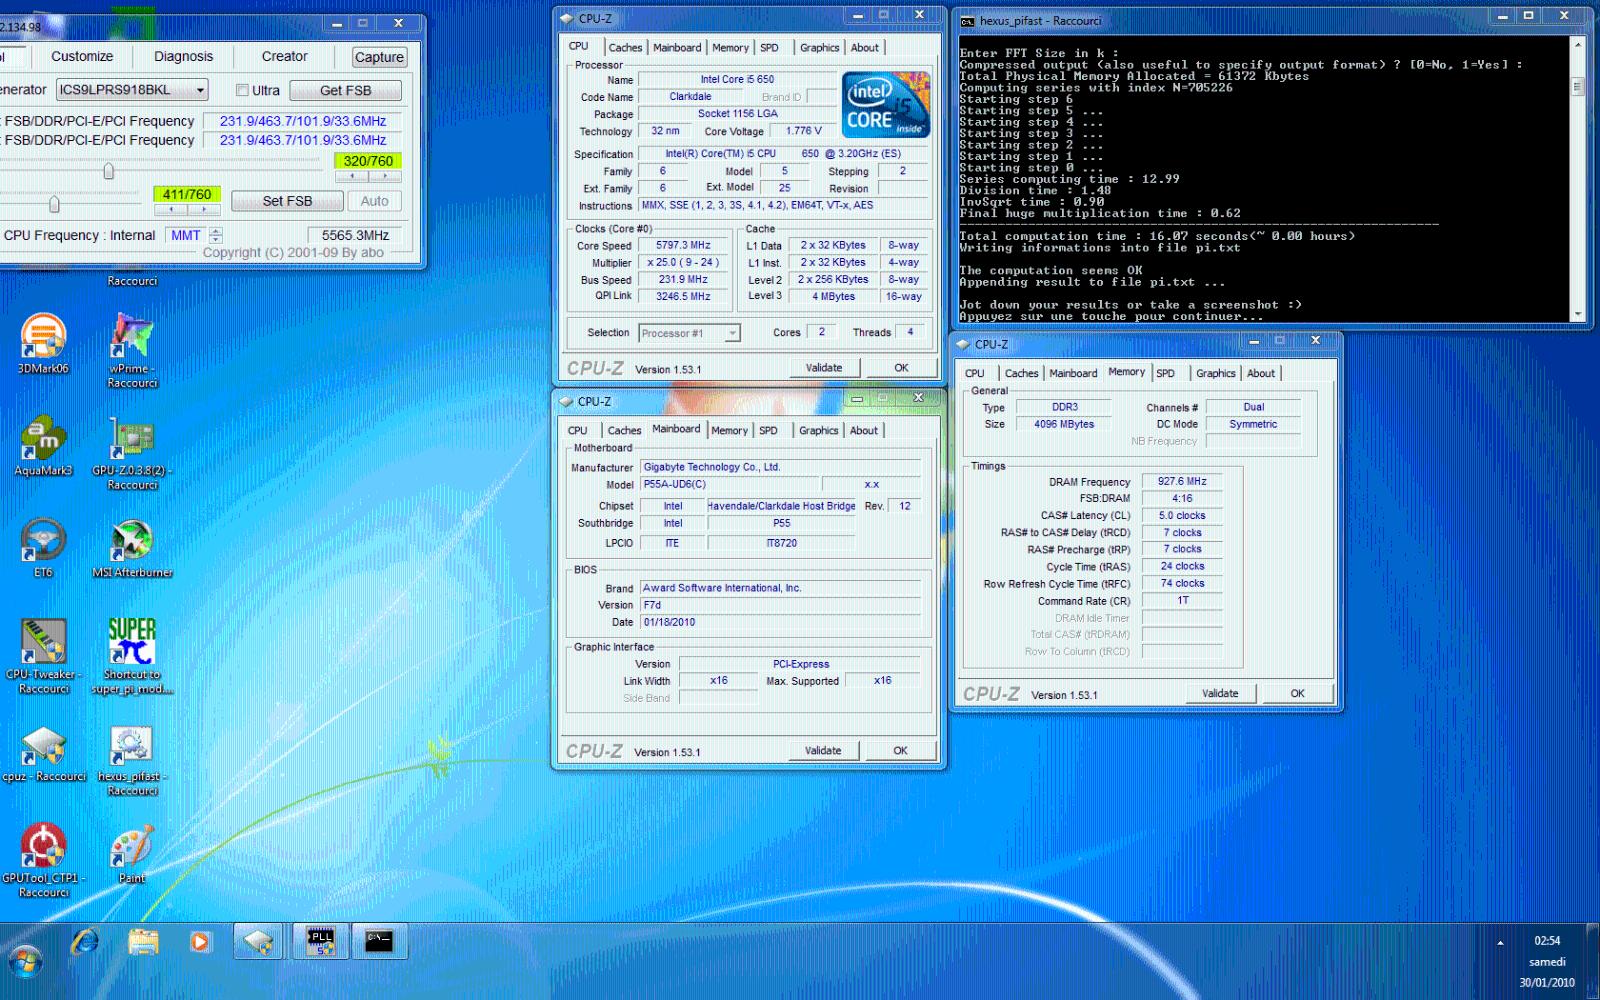The image size is (1600, 1000).
Task: Click the taskbar clock showing 02:54
Action: click(x=1547, y=941)
